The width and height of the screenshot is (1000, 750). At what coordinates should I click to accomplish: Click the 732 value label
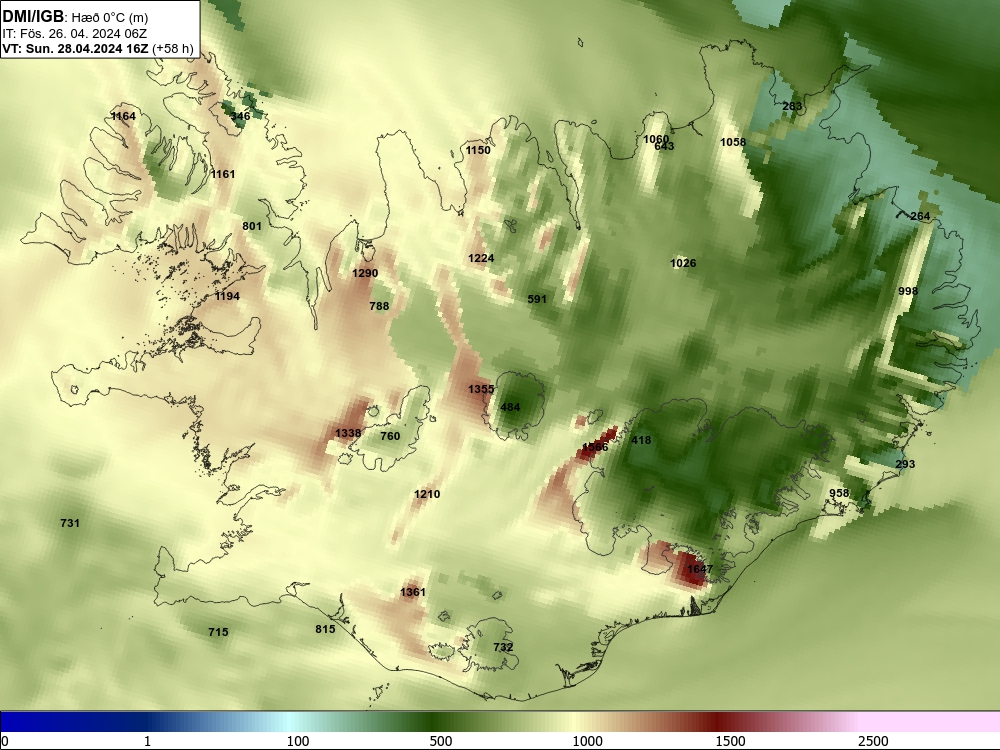503,647
